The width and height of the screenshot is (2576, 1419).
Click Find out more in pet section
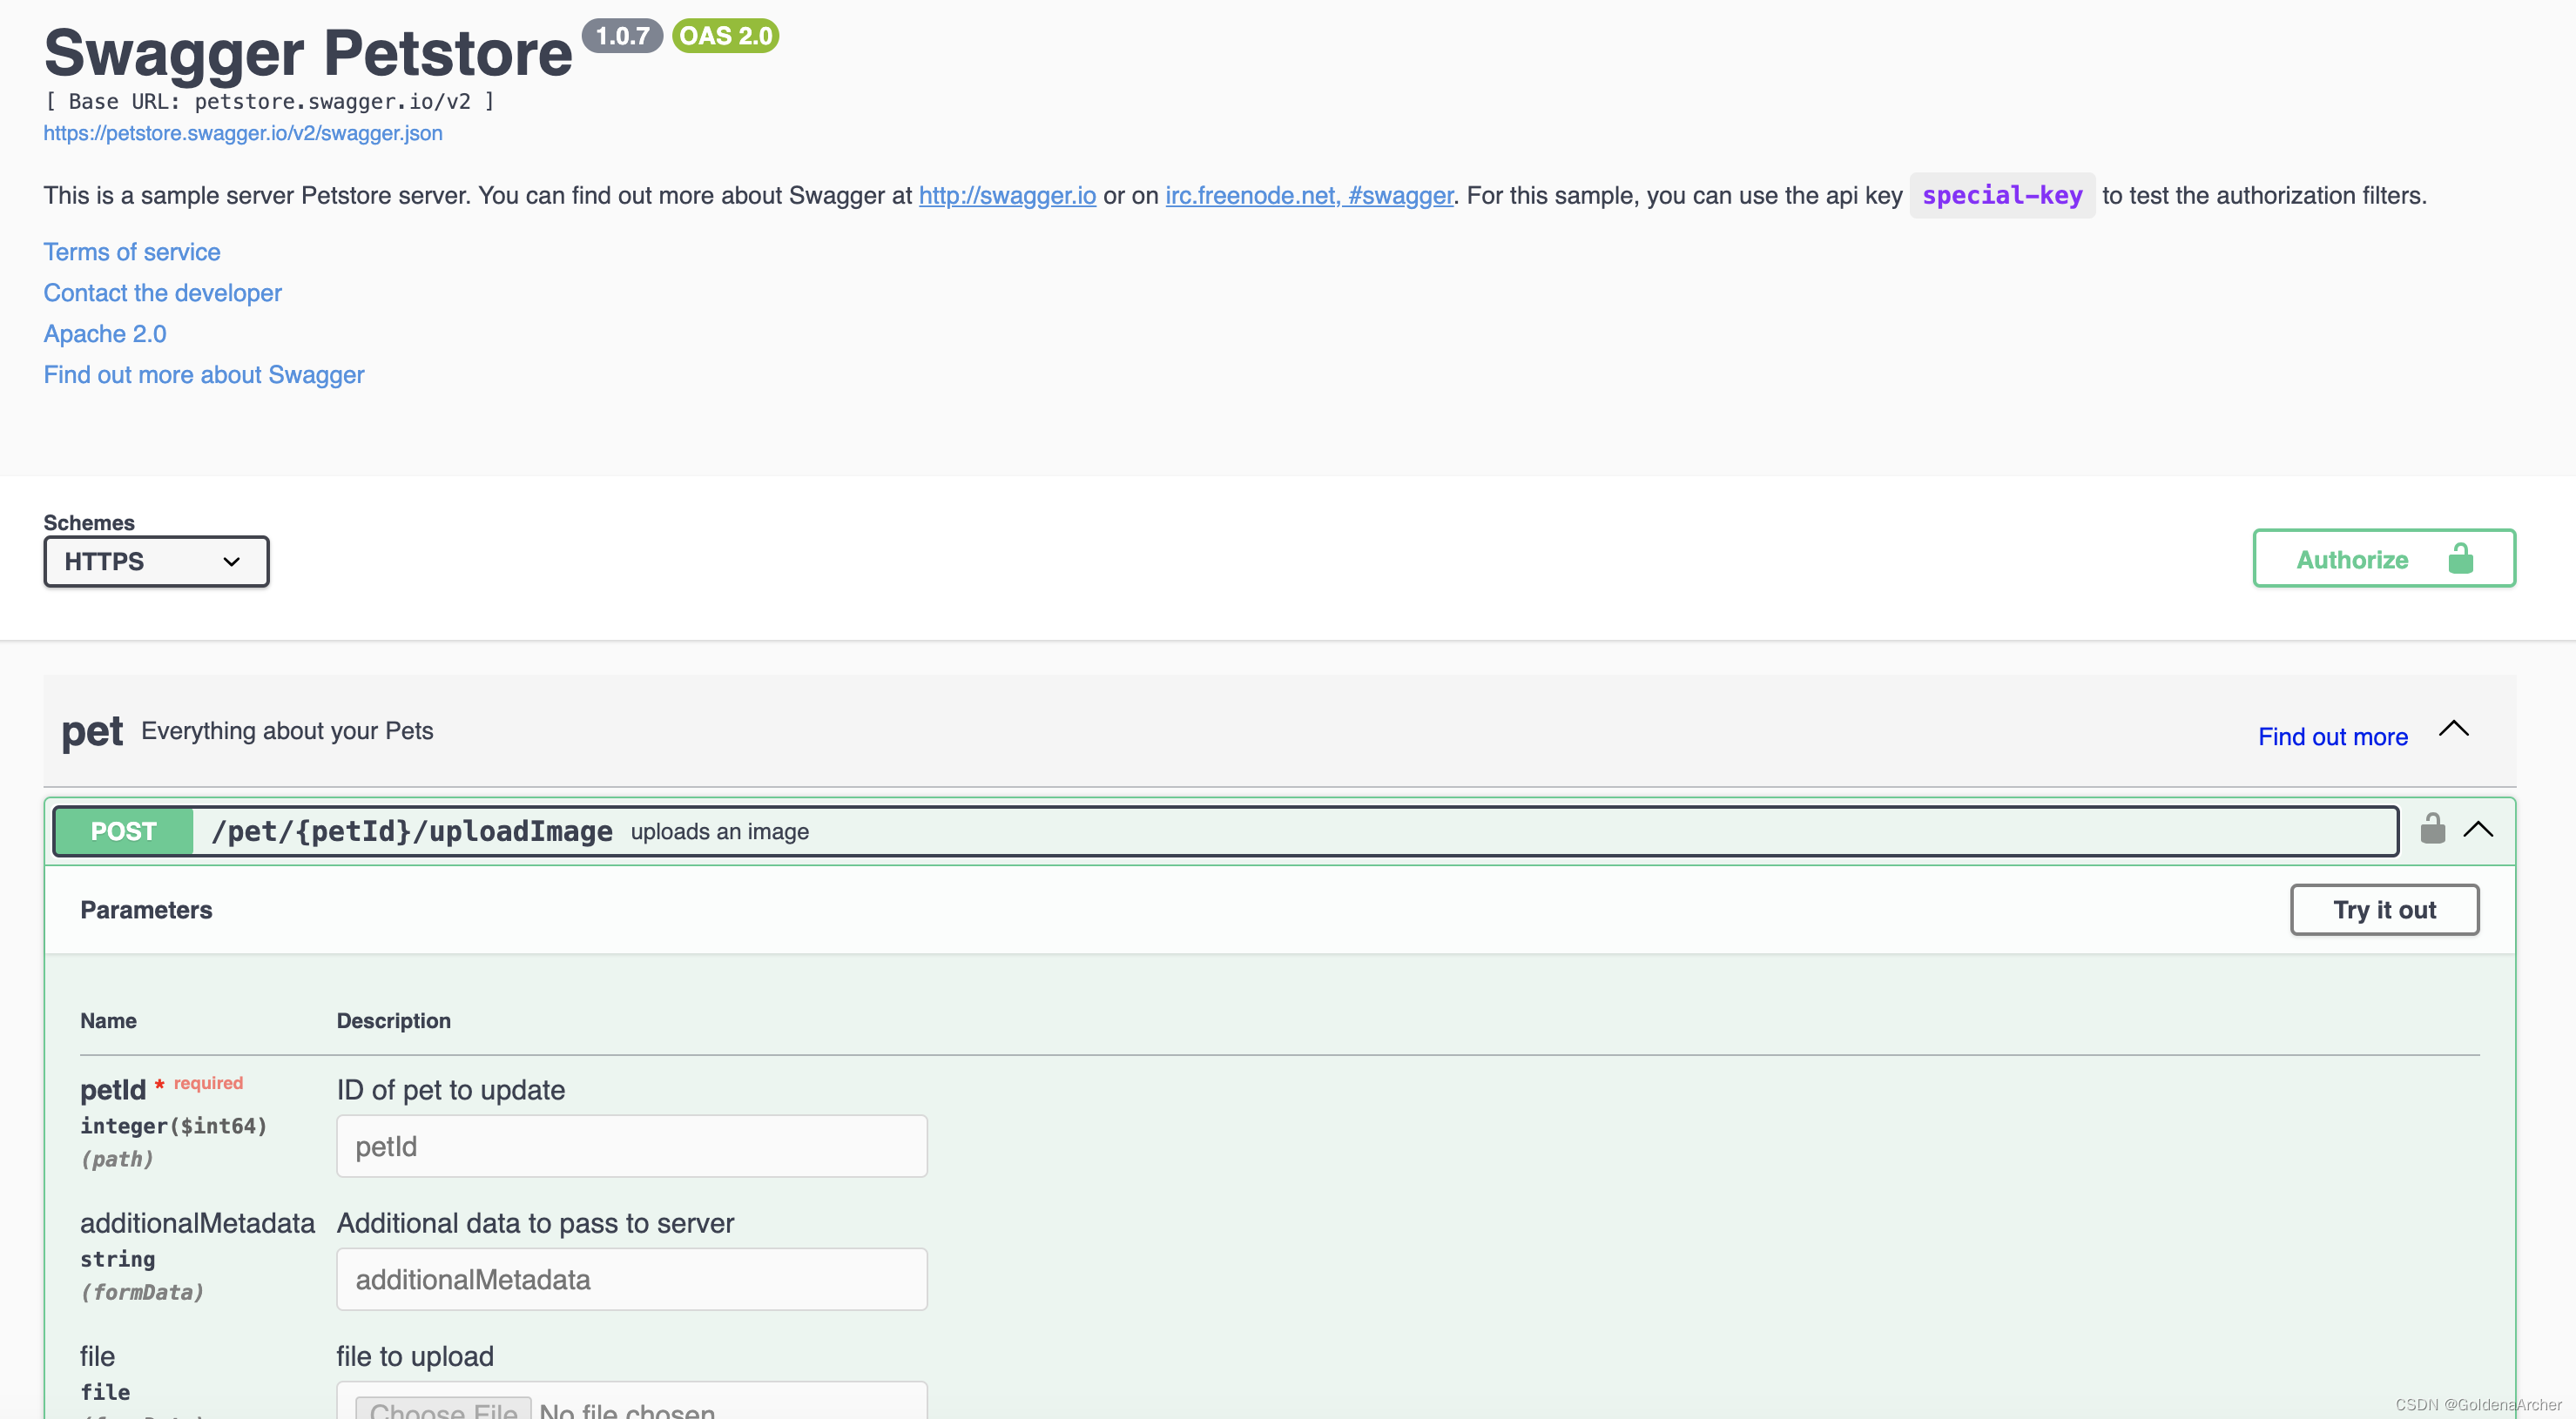(2333, 737)
